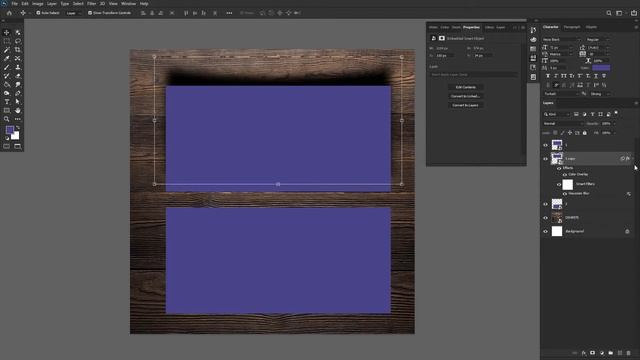Hide the Color Overlay effect

tap(565, 175)
